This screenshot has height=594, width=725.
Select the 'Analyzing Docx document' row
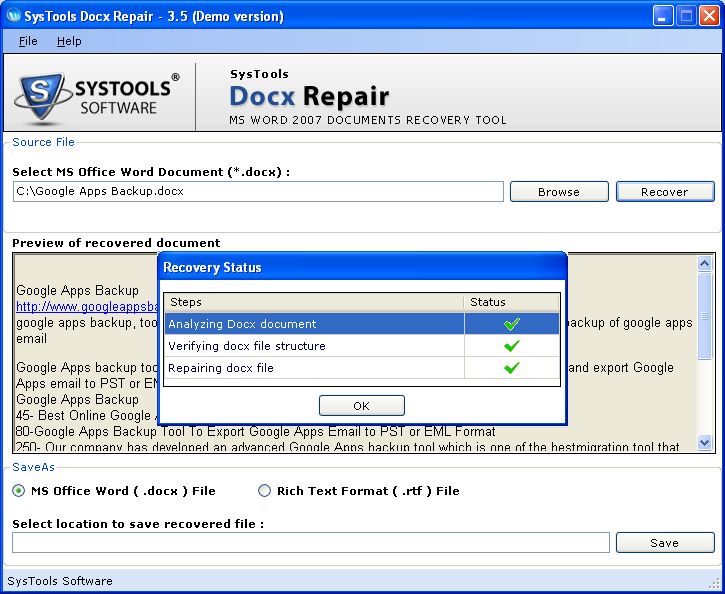click(x=362, y=324)
